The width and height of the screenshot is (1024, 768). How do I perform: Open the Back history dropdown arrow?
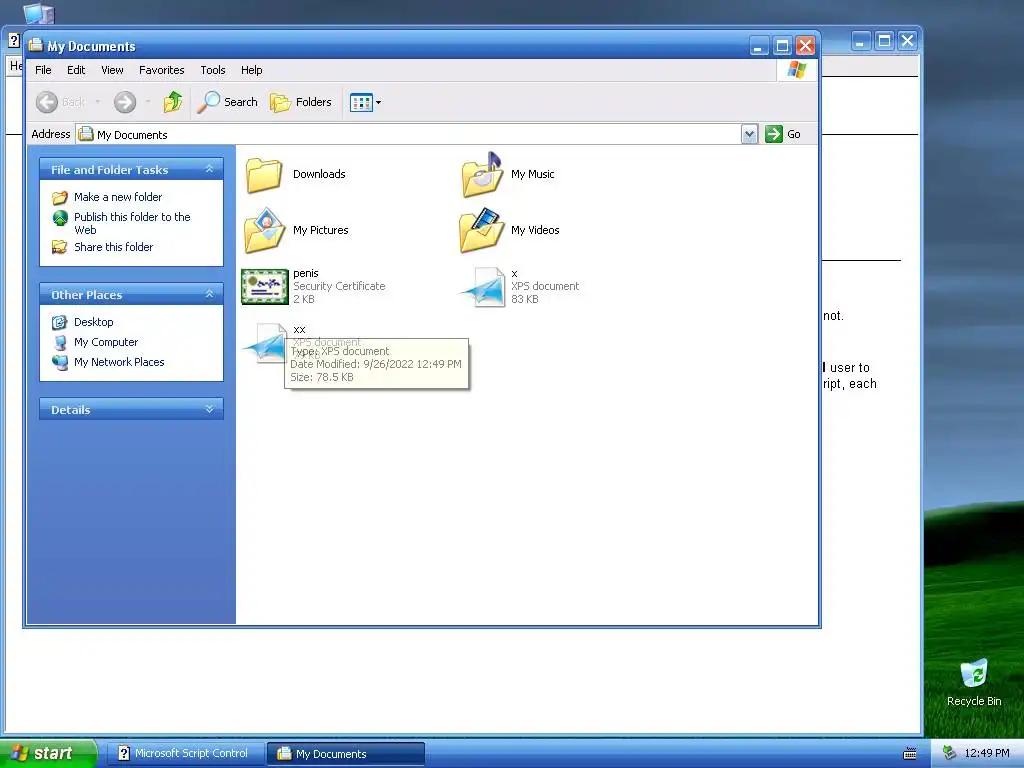(x=98, y=102)
